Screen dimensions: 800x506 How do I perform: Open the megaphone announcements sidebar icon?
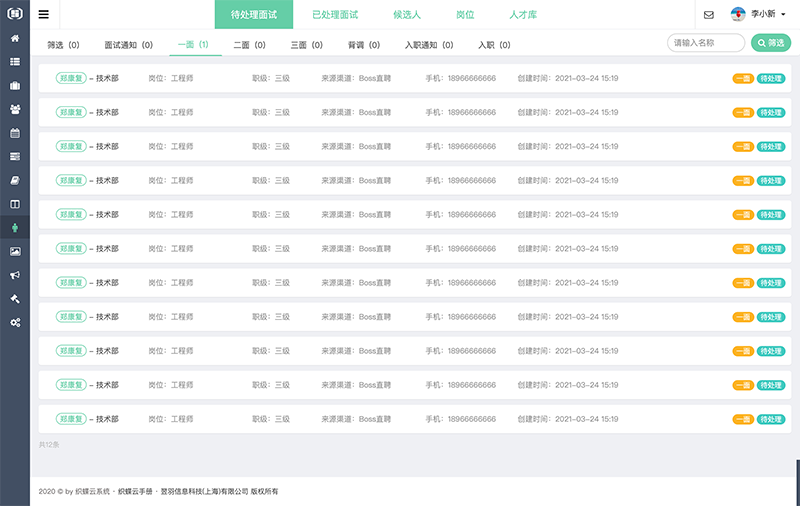pos(15,275)
